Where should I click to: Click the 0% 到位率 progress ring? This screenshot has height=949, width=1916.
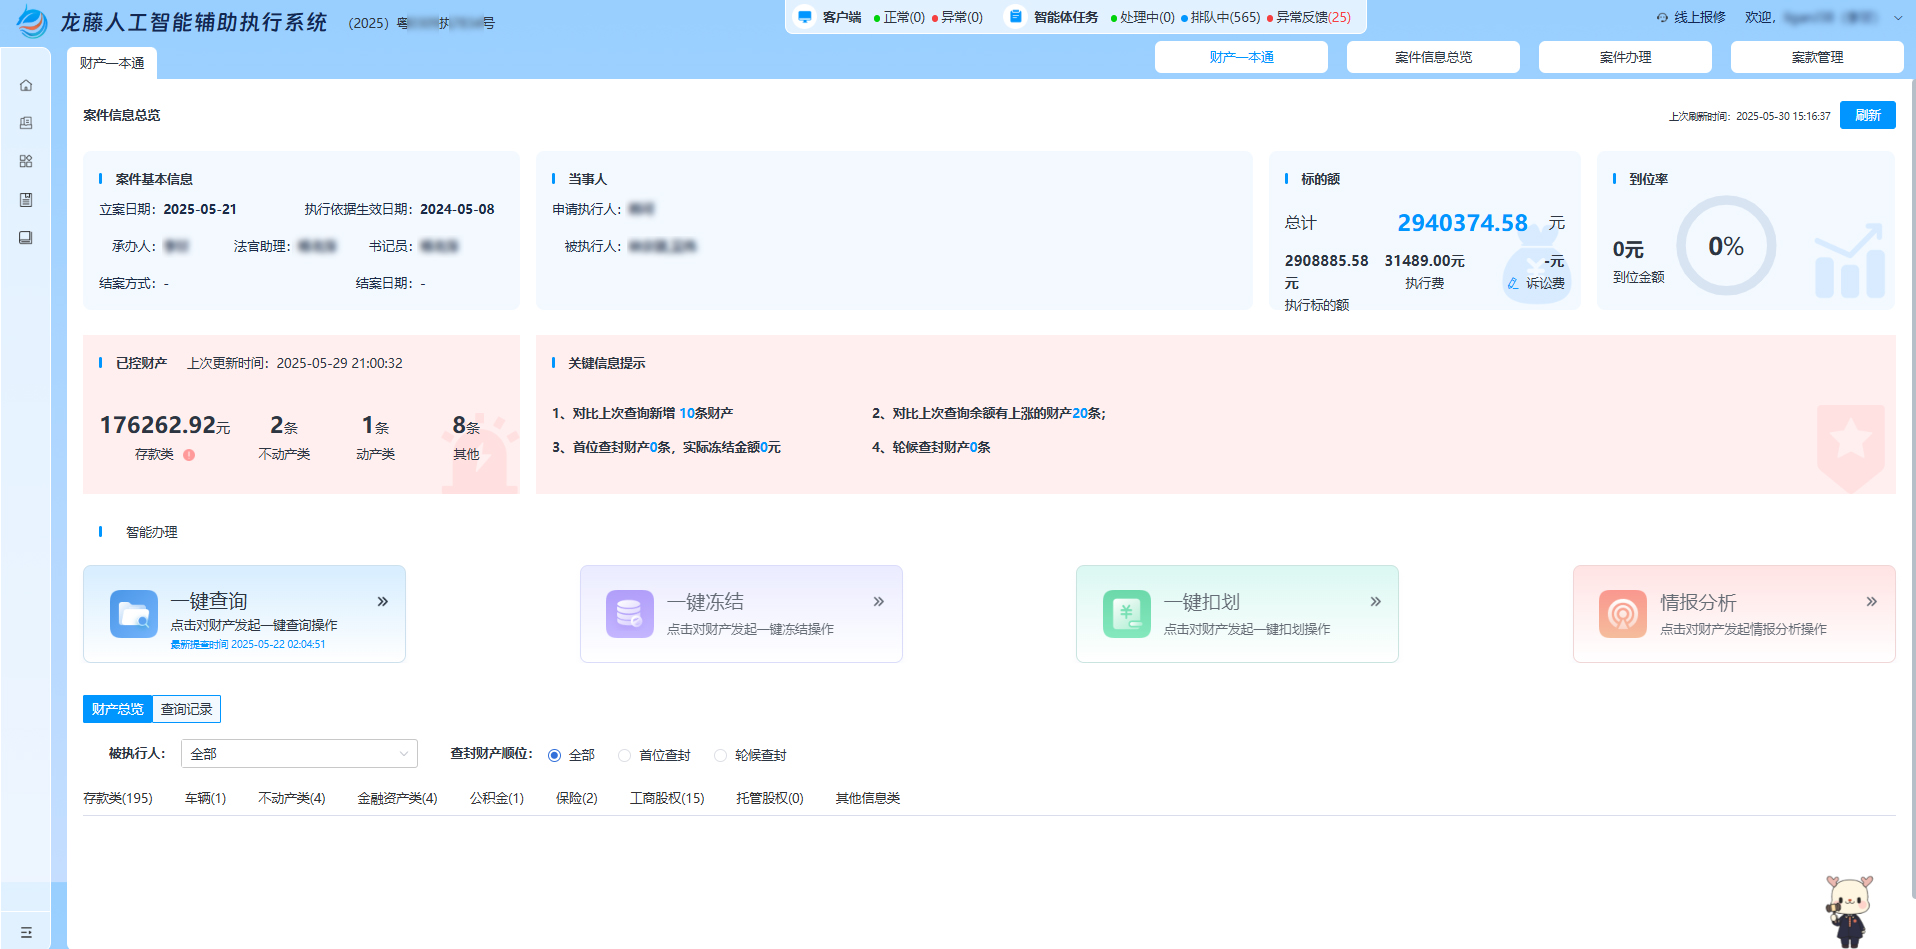1726,246
